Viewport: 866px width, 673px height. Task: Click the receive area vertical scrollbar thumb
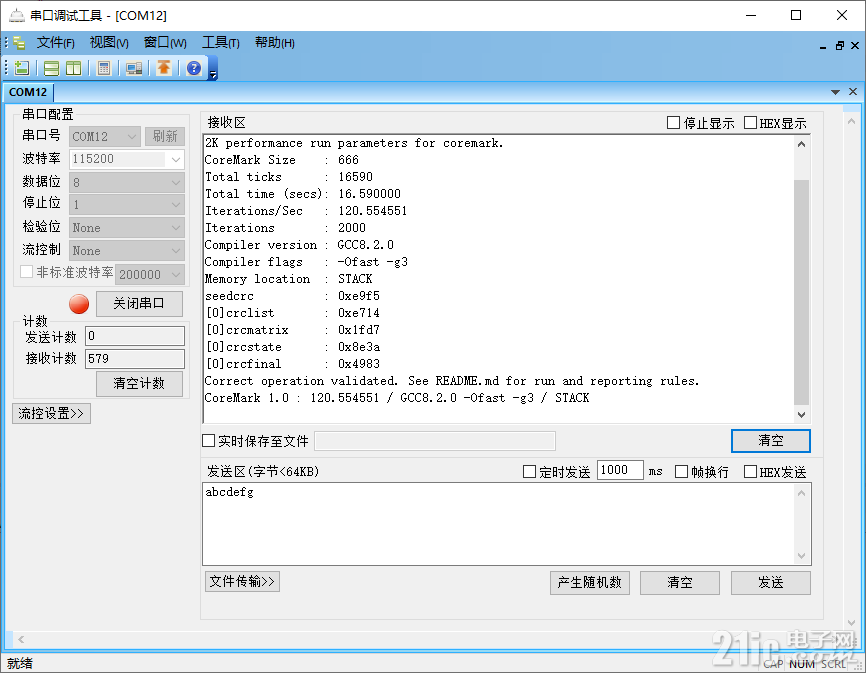[x=801, y=292]
